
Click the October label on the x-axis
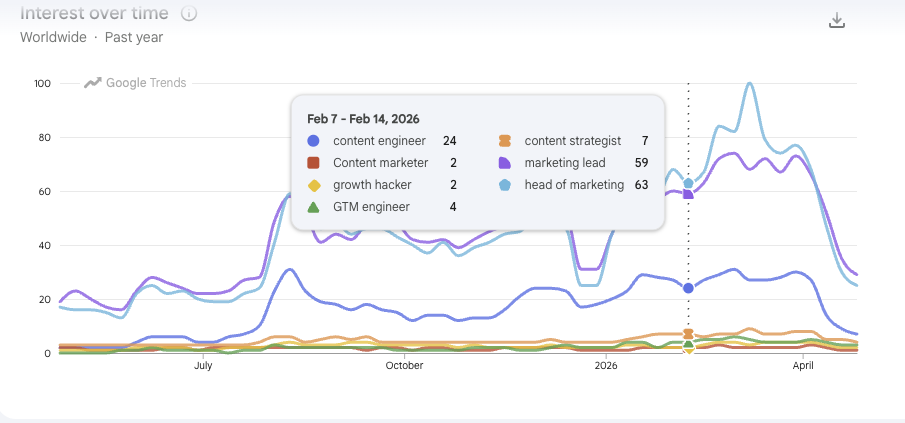[x=404, y=367]
